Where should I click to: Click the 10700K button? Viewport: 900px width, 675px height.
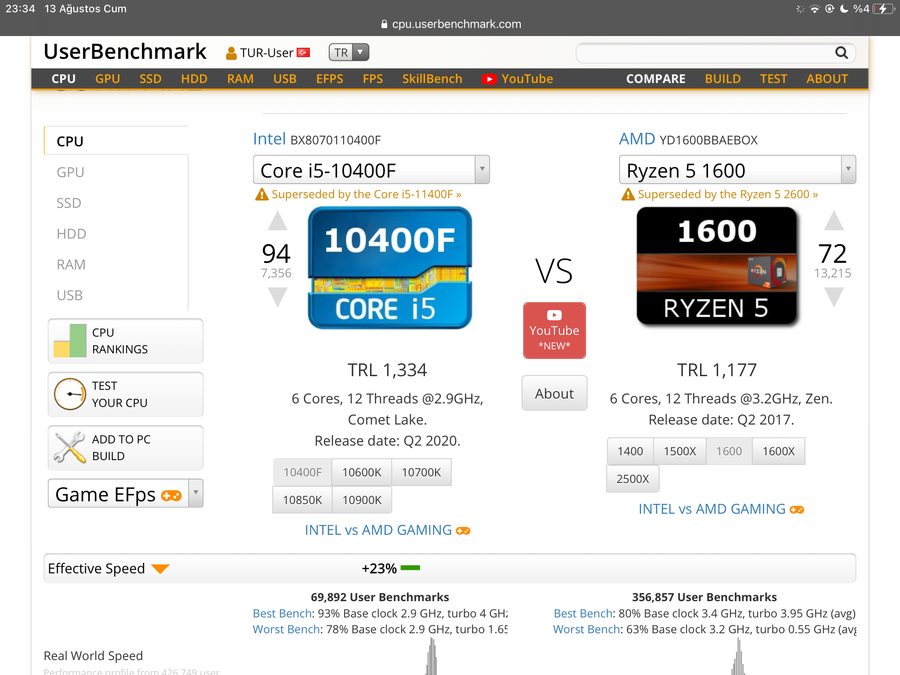click(x=421, y=472)
